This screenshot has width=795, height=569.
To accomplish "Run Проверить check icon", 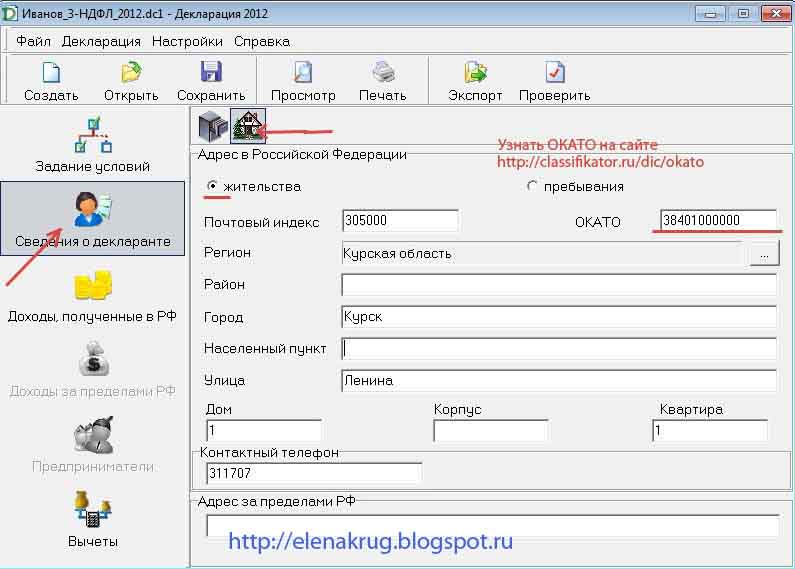I will tap(554, 74).
